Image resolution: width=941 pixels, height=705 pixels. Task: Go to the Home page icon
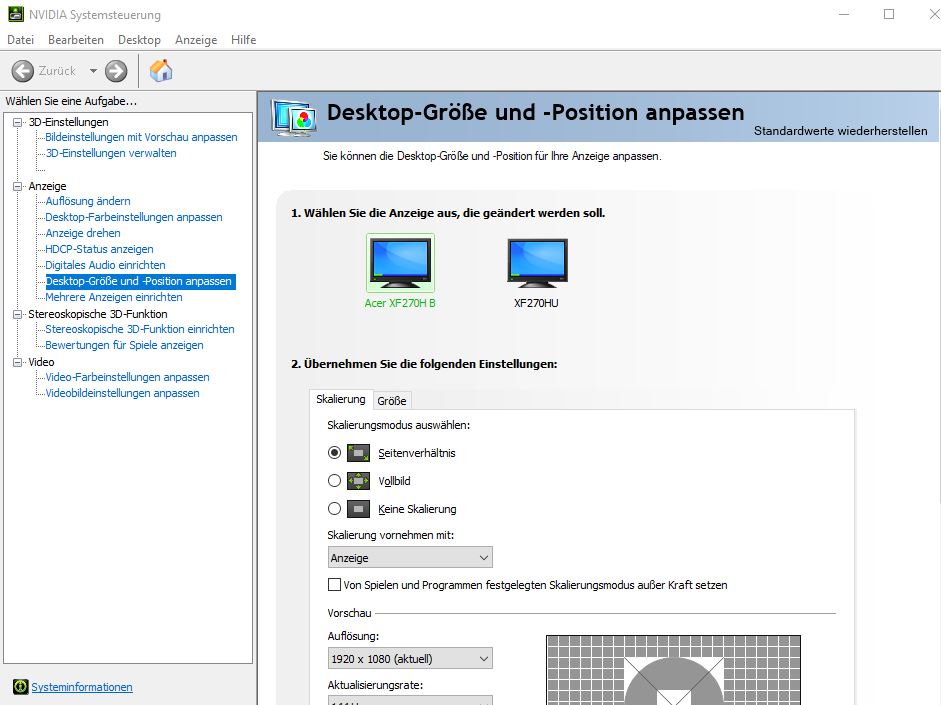pos(161,71)
